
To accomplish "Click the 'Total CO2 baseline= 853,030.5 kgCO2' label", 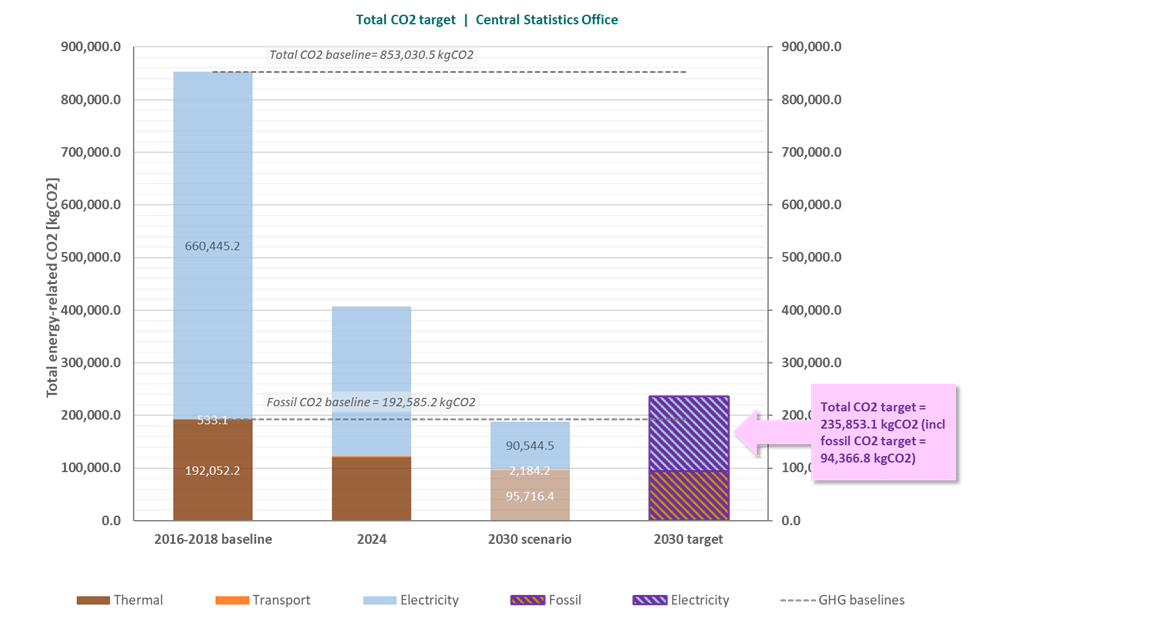I will (x=371, y=55).
